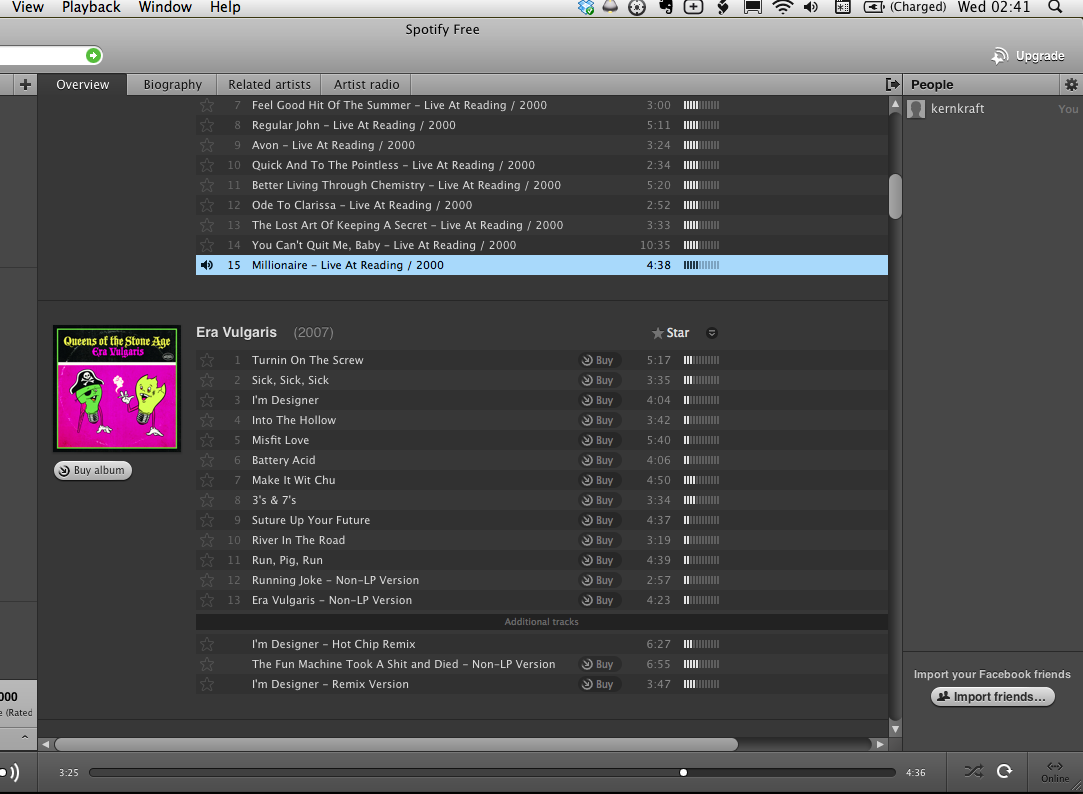Click the plus button left of Overview

26,84
